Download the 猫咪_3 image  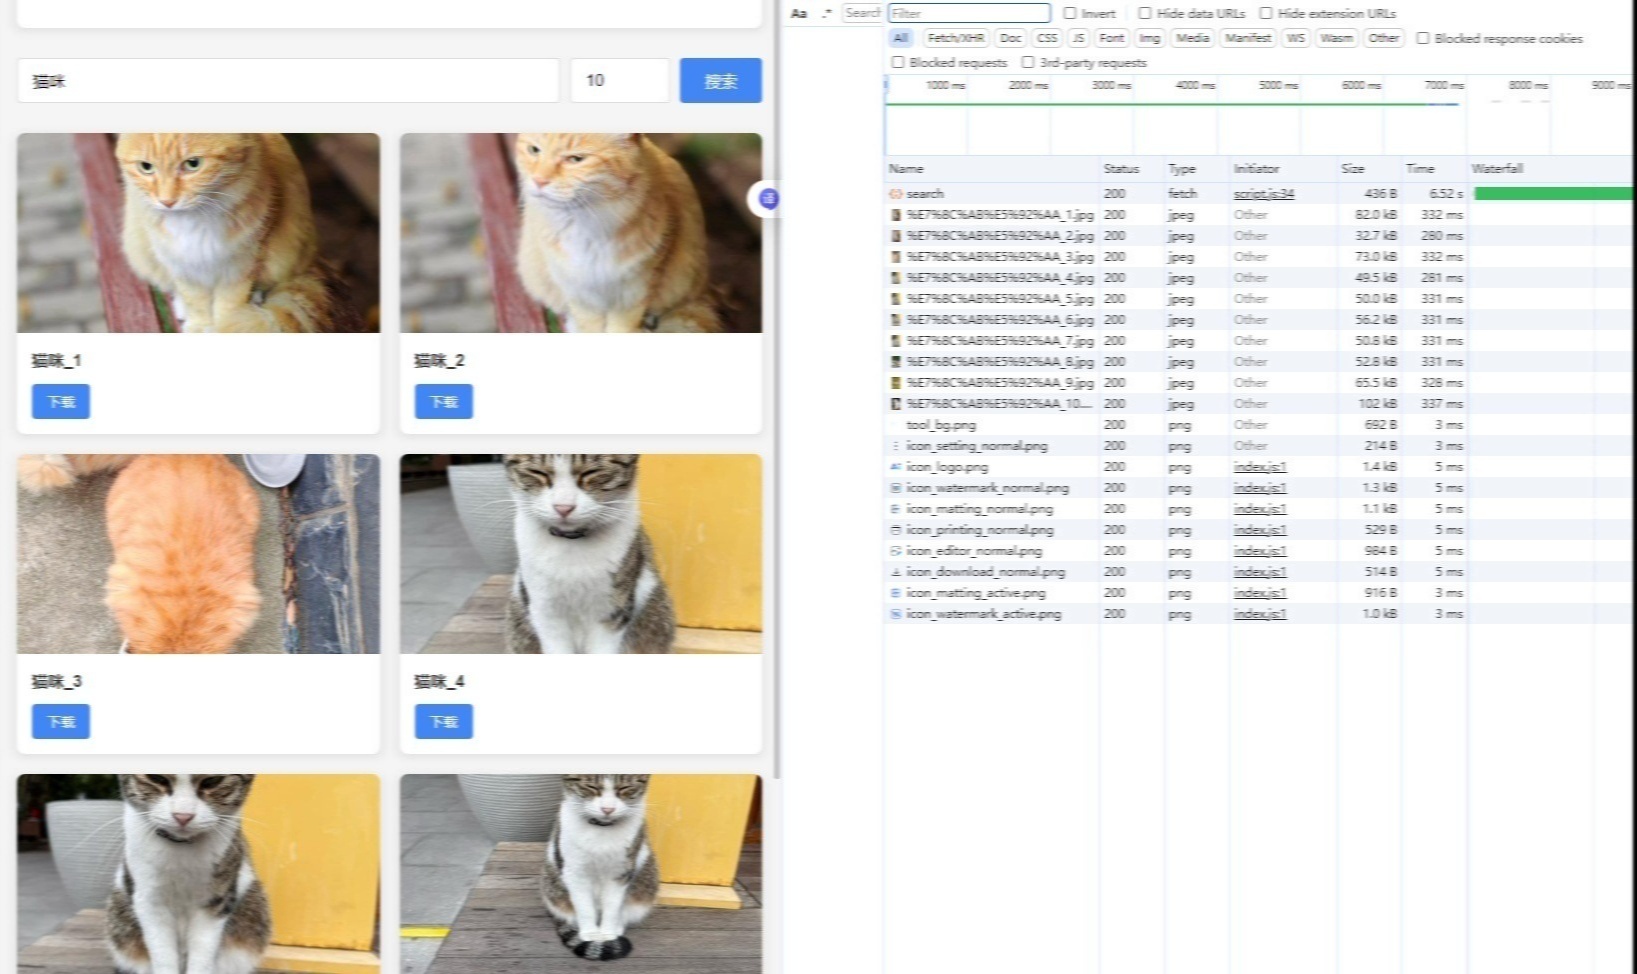click(61, 721)
